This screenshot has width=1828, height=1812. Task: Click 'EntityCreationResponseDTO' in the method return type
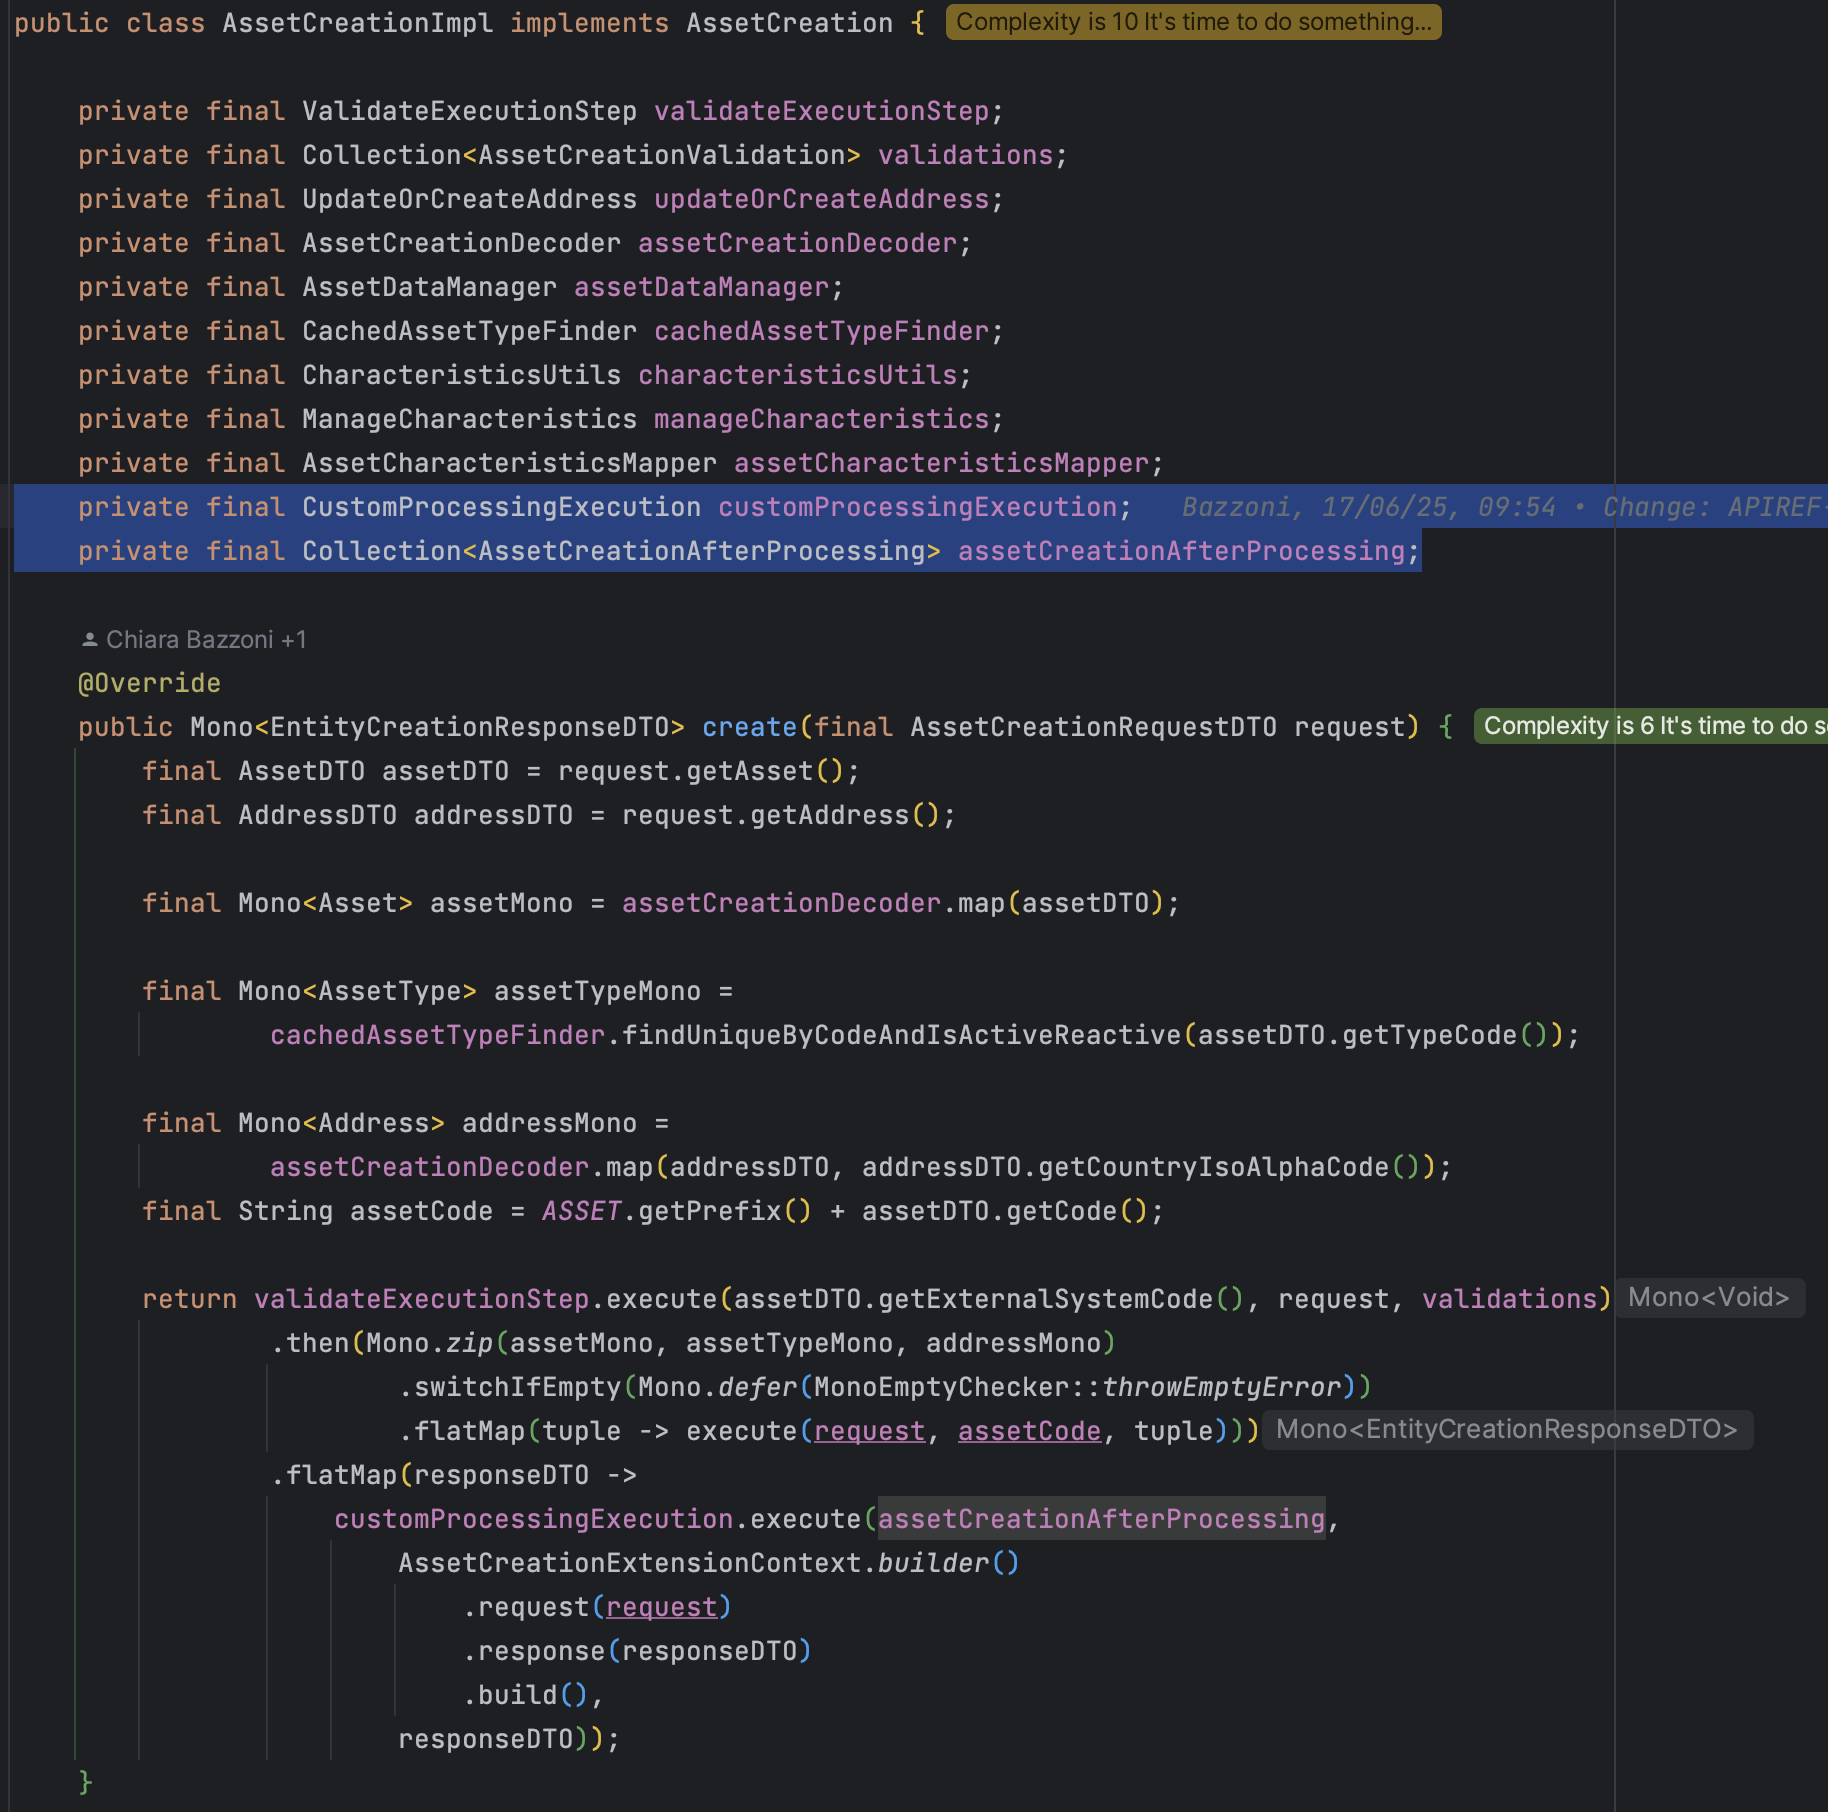click(469, 727)
